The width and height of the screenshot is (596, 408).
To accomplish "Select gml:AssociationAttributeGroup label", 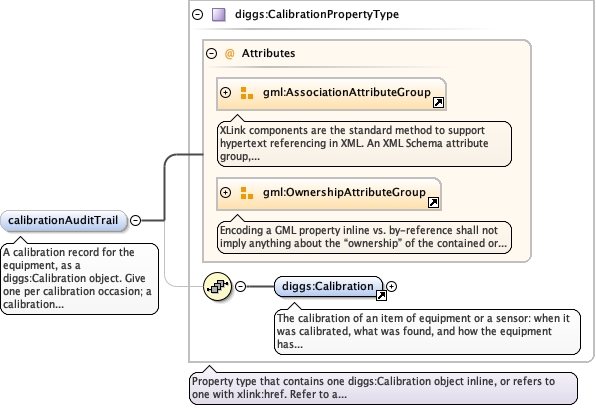I will point(347,92).
